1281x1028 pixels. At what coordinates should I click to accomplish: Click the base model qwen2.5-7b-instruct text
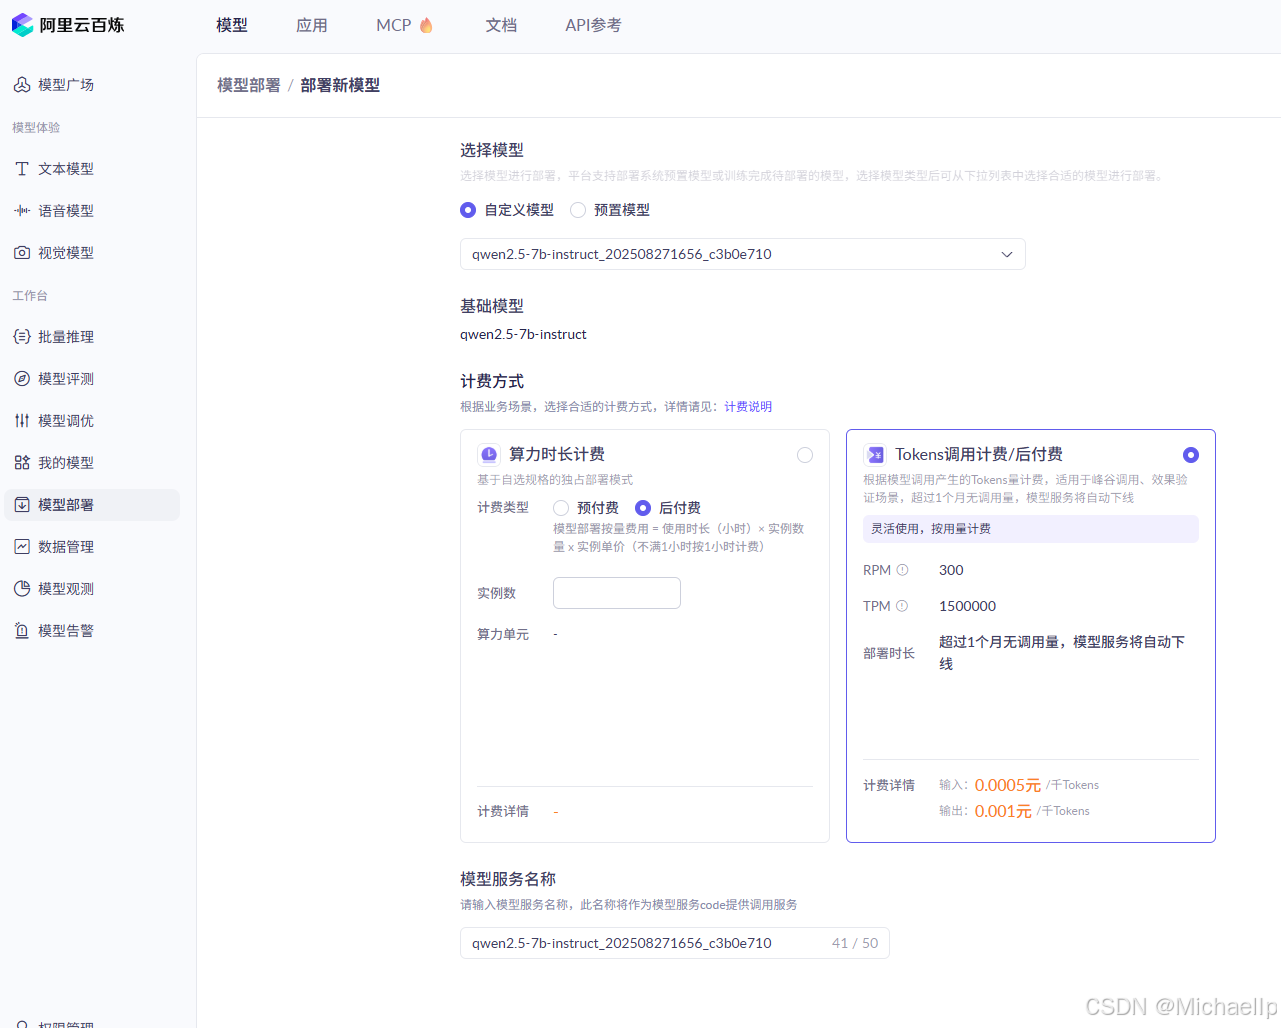pos(523,334)
